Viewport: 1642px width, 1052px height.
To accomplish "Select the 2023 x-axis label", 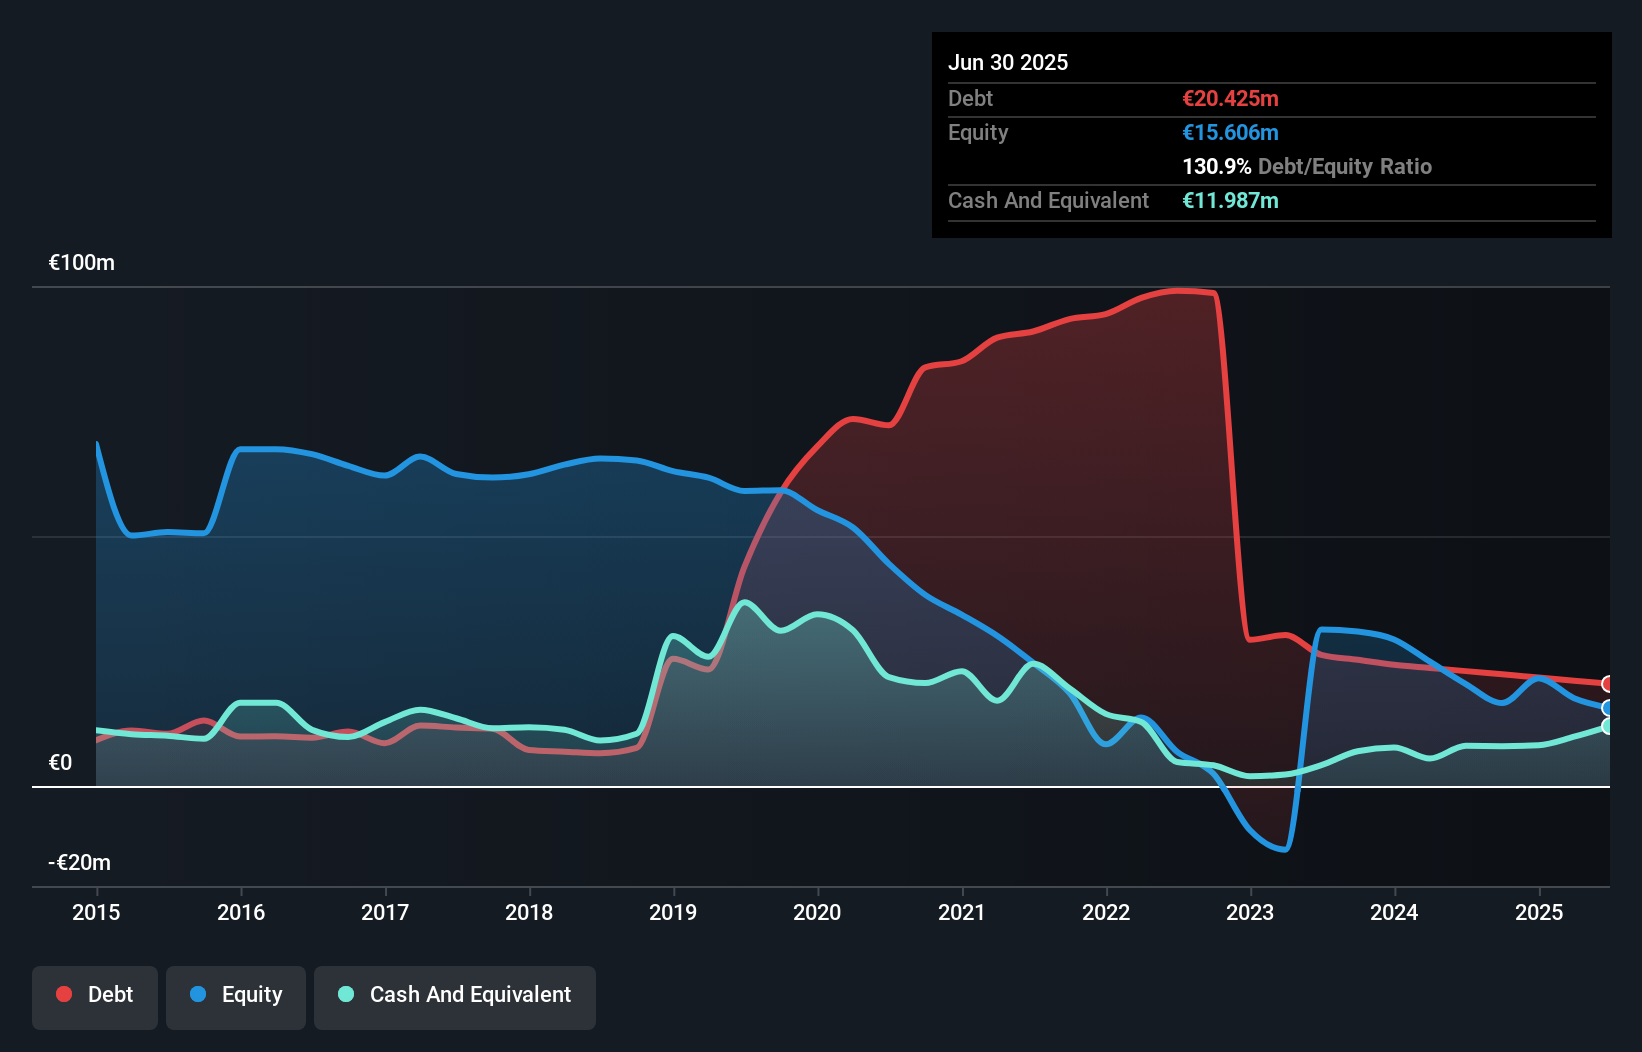I will [x=1250, y=912].
